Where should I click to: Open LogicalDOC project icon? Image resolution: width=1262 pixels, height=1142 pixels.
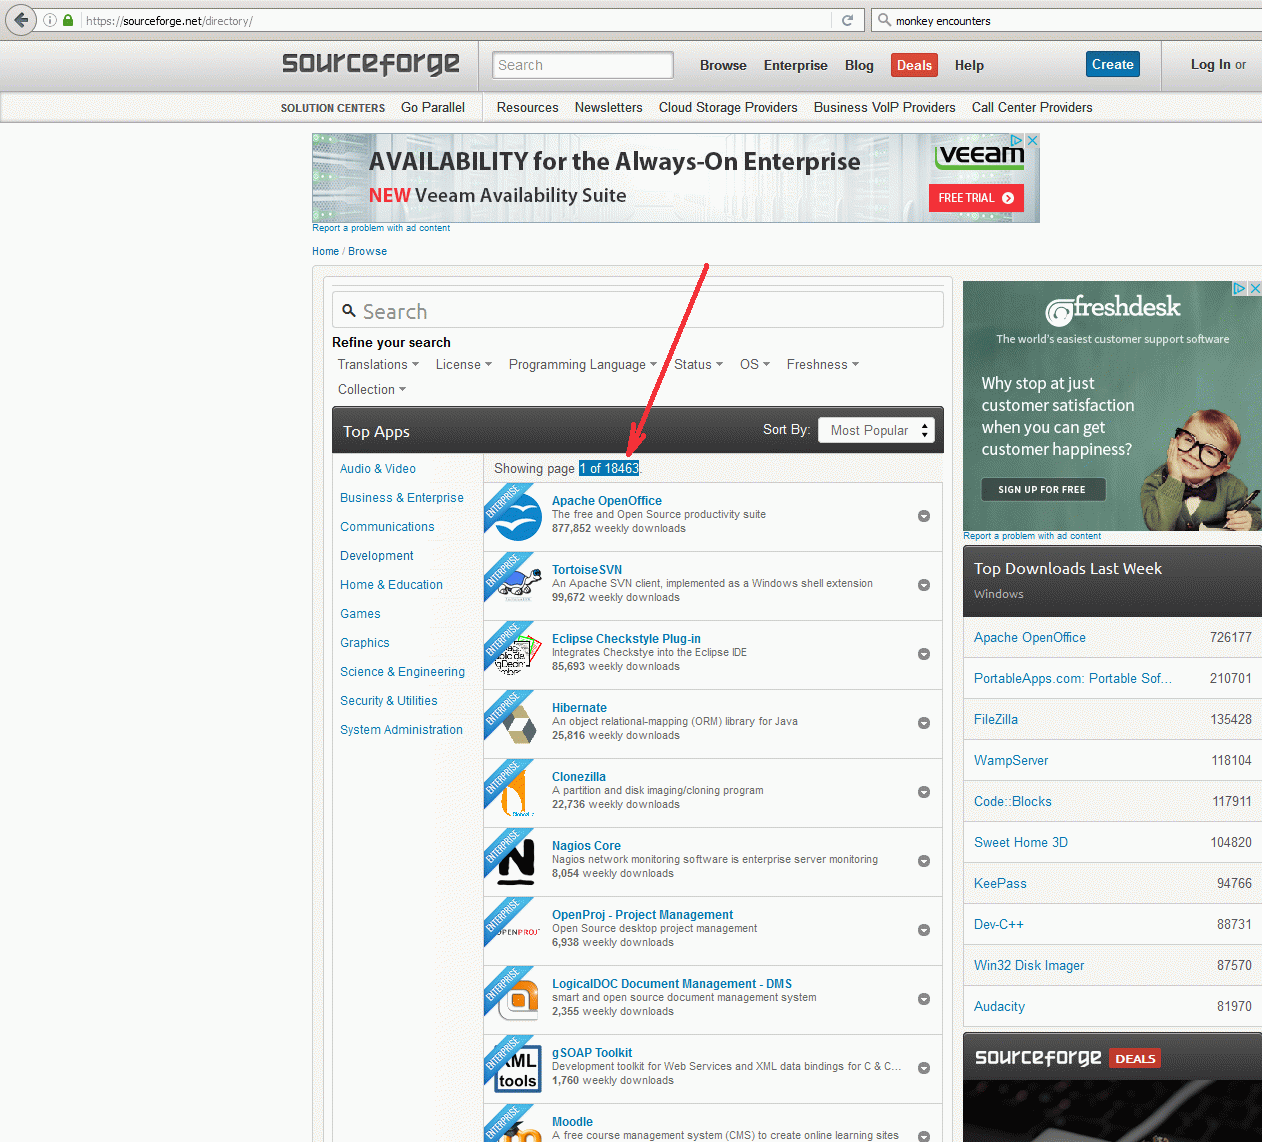point(518,1000)
